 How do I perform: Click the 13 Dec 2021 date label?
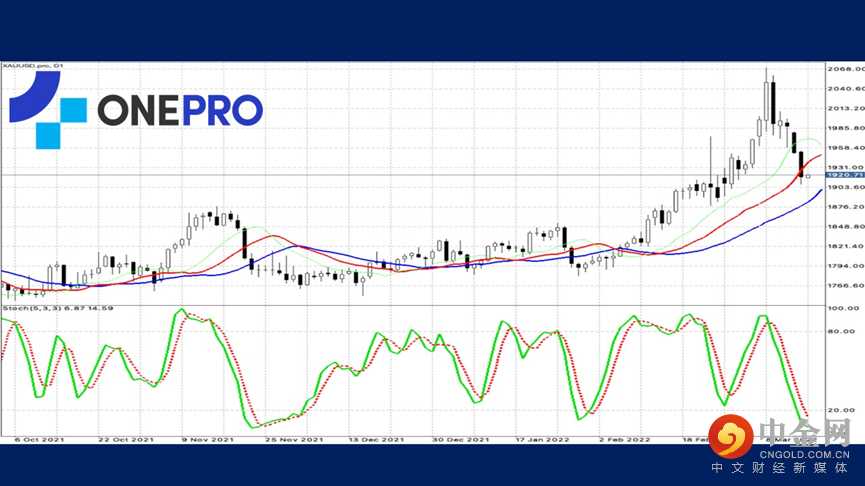376,440
